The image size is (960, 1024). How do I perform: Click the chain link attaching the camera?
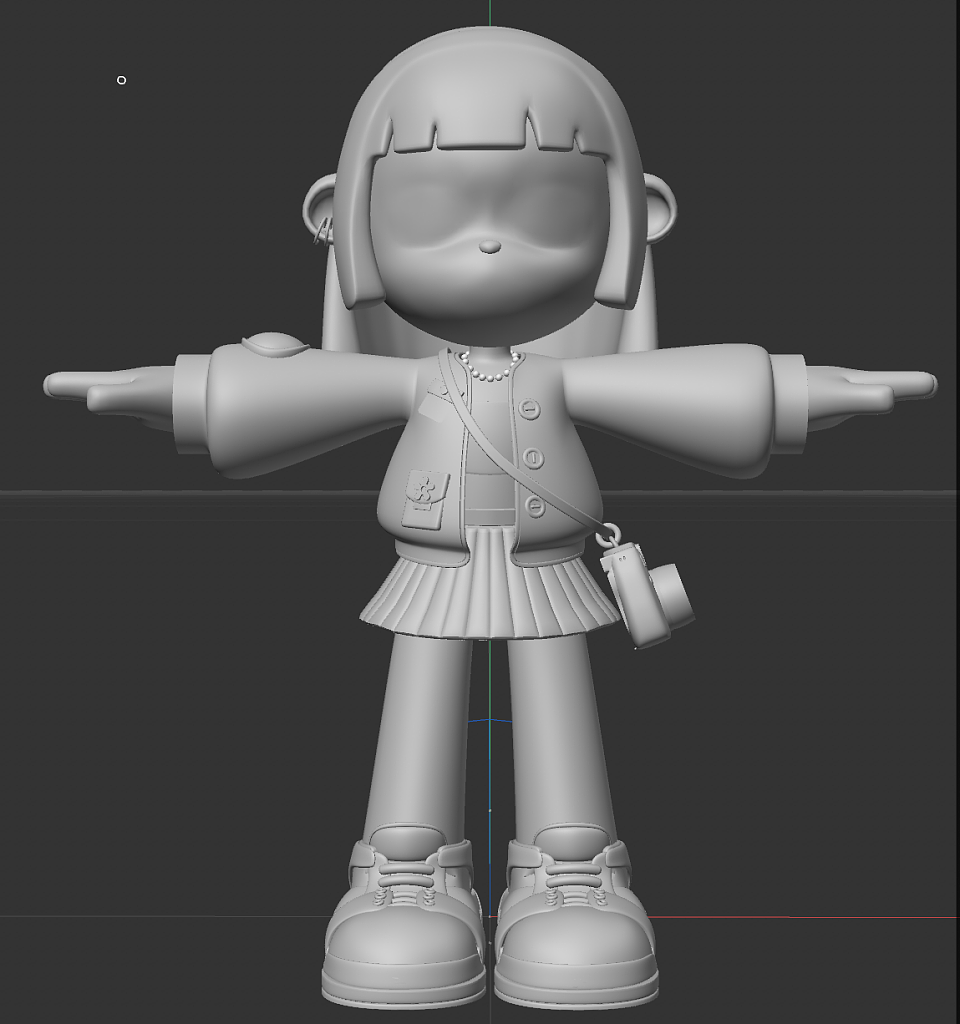(x=610, y=536)
